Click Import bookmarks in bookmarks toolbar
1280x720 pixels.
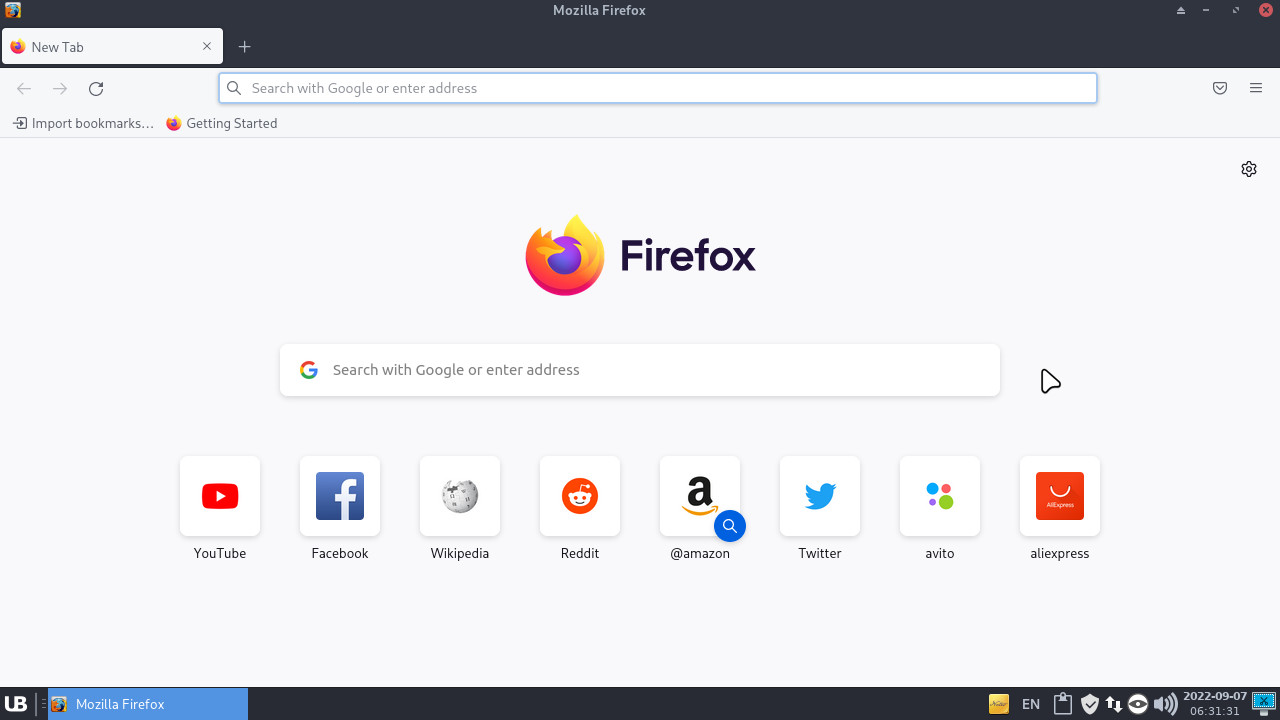(x=84, y=123)
